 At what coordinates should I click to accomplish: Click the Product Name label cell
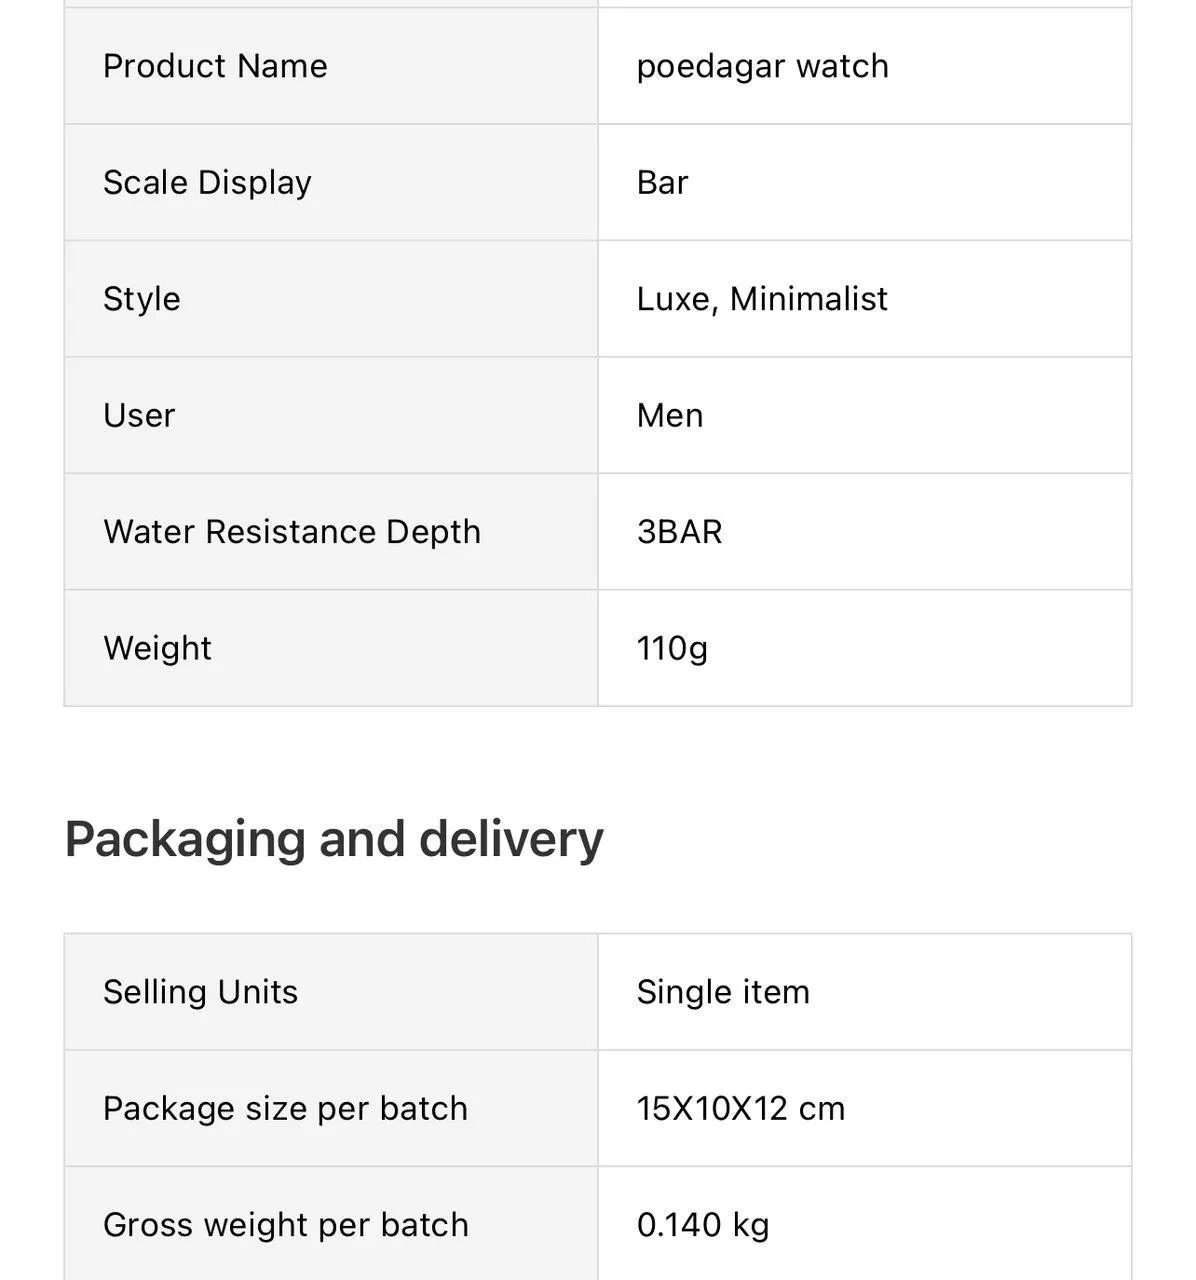pyautogui.click(x=215, y=66)
